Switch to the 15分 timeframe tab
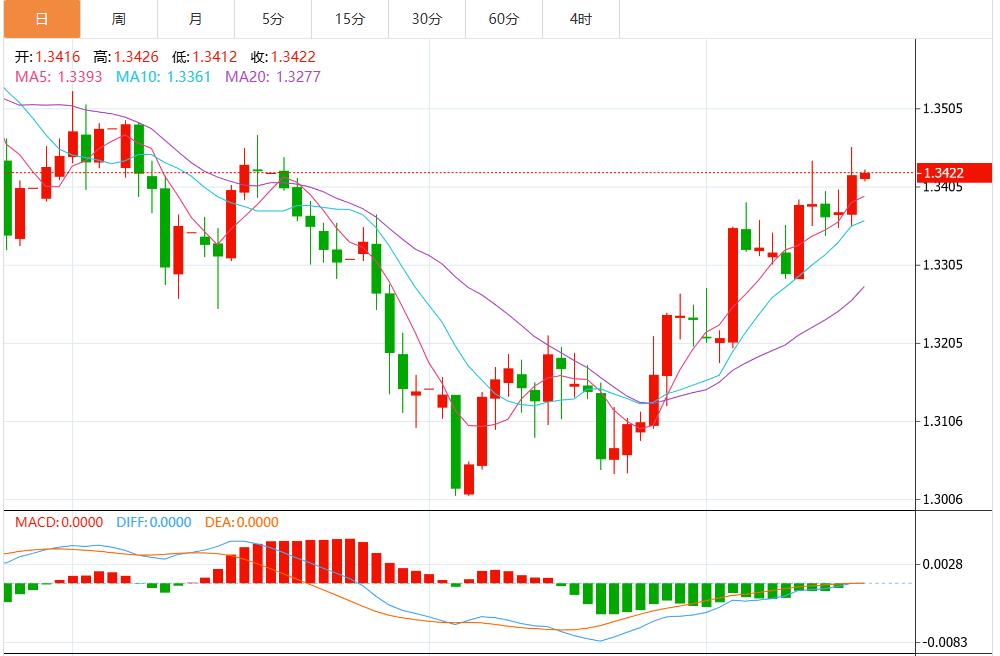This screenshot has width=1000, height=656. 349,19
